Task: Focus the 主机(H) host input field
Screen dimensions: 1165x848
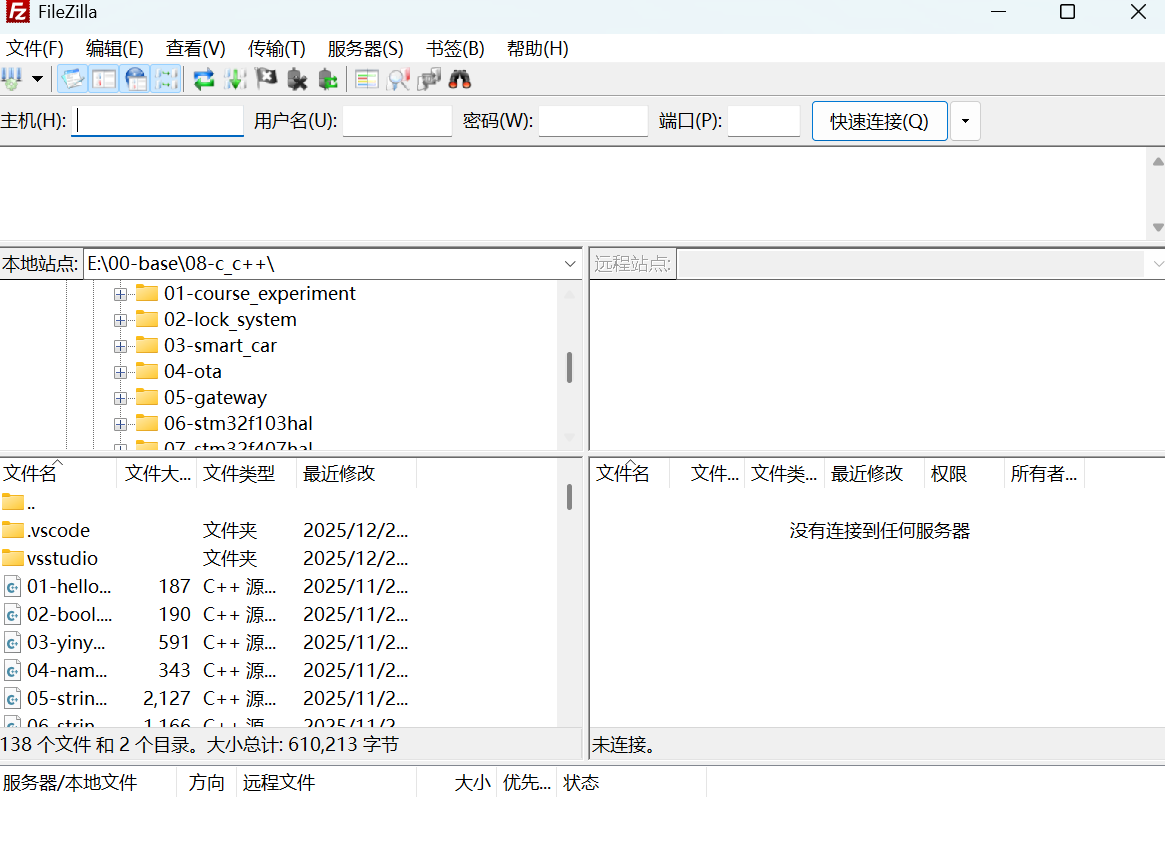Action: point(158,120)
